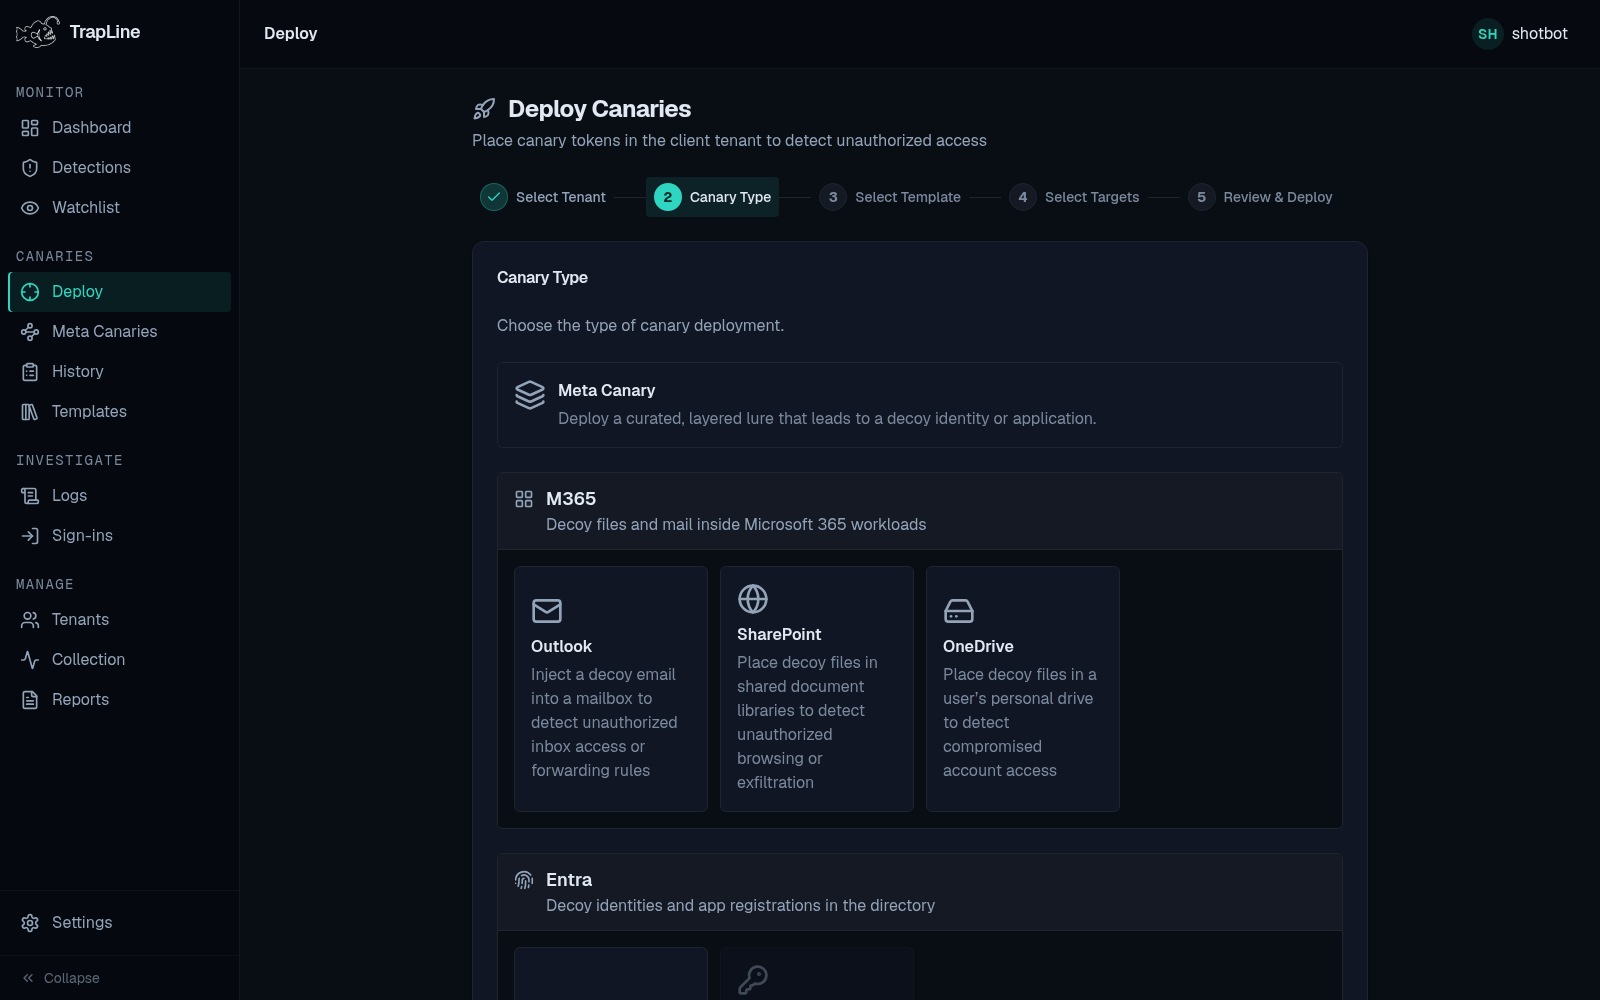
Task: Click the Canary Type card heading
Action: coord(542,278)
